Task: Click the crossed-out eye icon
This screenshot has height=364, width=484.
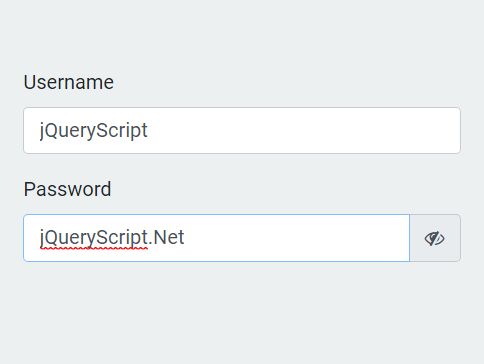Action: 434,238
